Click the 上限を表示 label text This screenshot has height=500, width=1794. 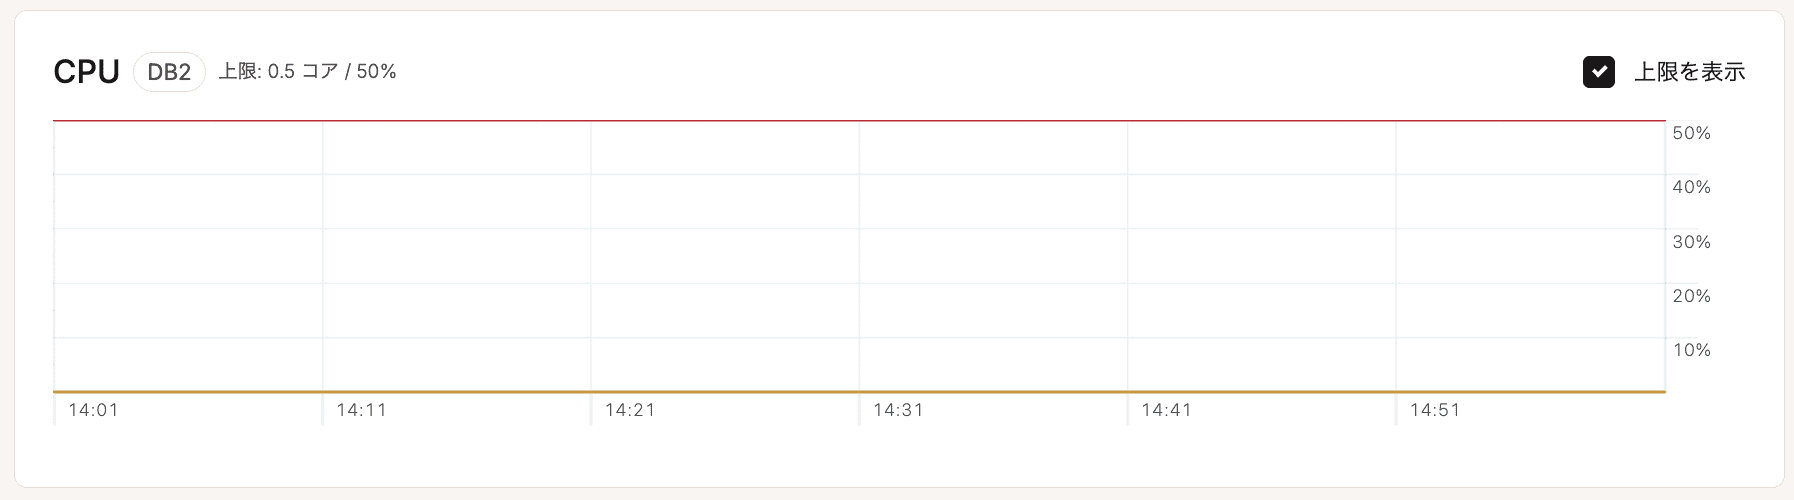coord(1689,72)
